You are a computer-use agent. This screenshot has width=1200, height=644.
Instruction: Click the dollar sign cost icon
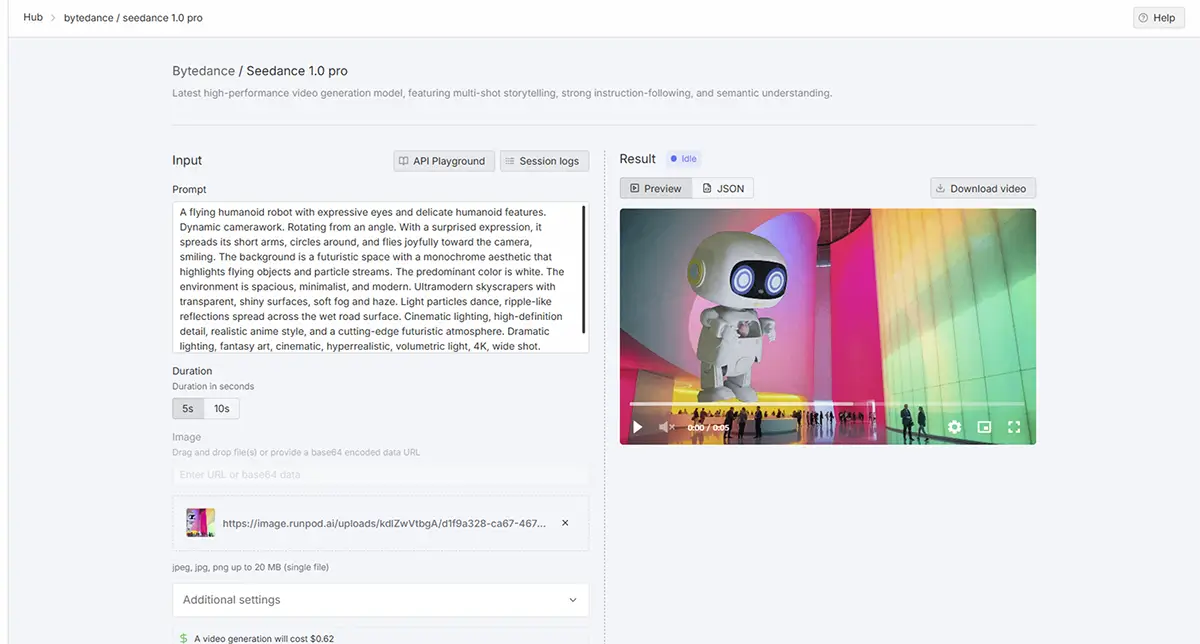tap(183, 638)
